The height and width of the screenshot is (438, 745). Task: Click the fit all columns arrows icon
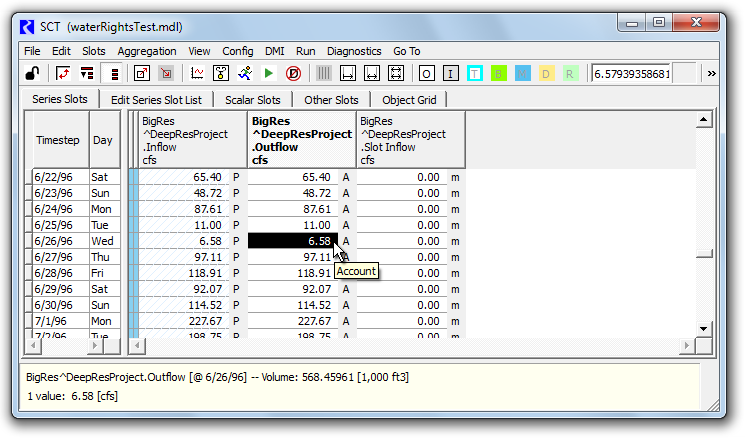pyautogui.click(x=396, y=74)
